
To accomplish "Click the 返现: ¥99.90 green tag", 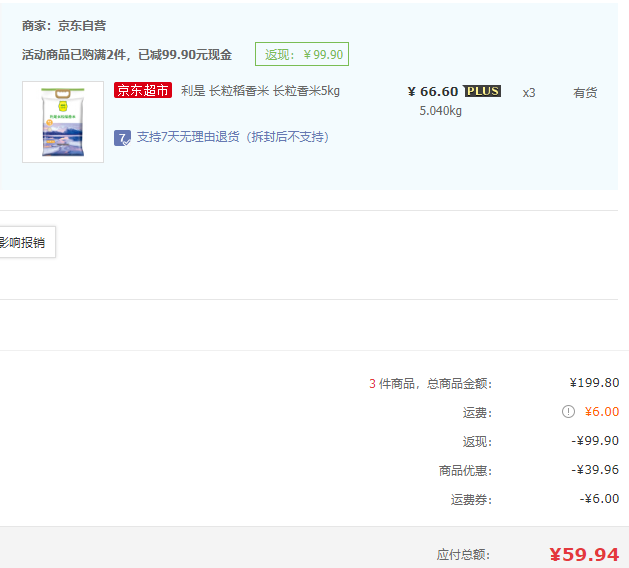I will [302, 54].
